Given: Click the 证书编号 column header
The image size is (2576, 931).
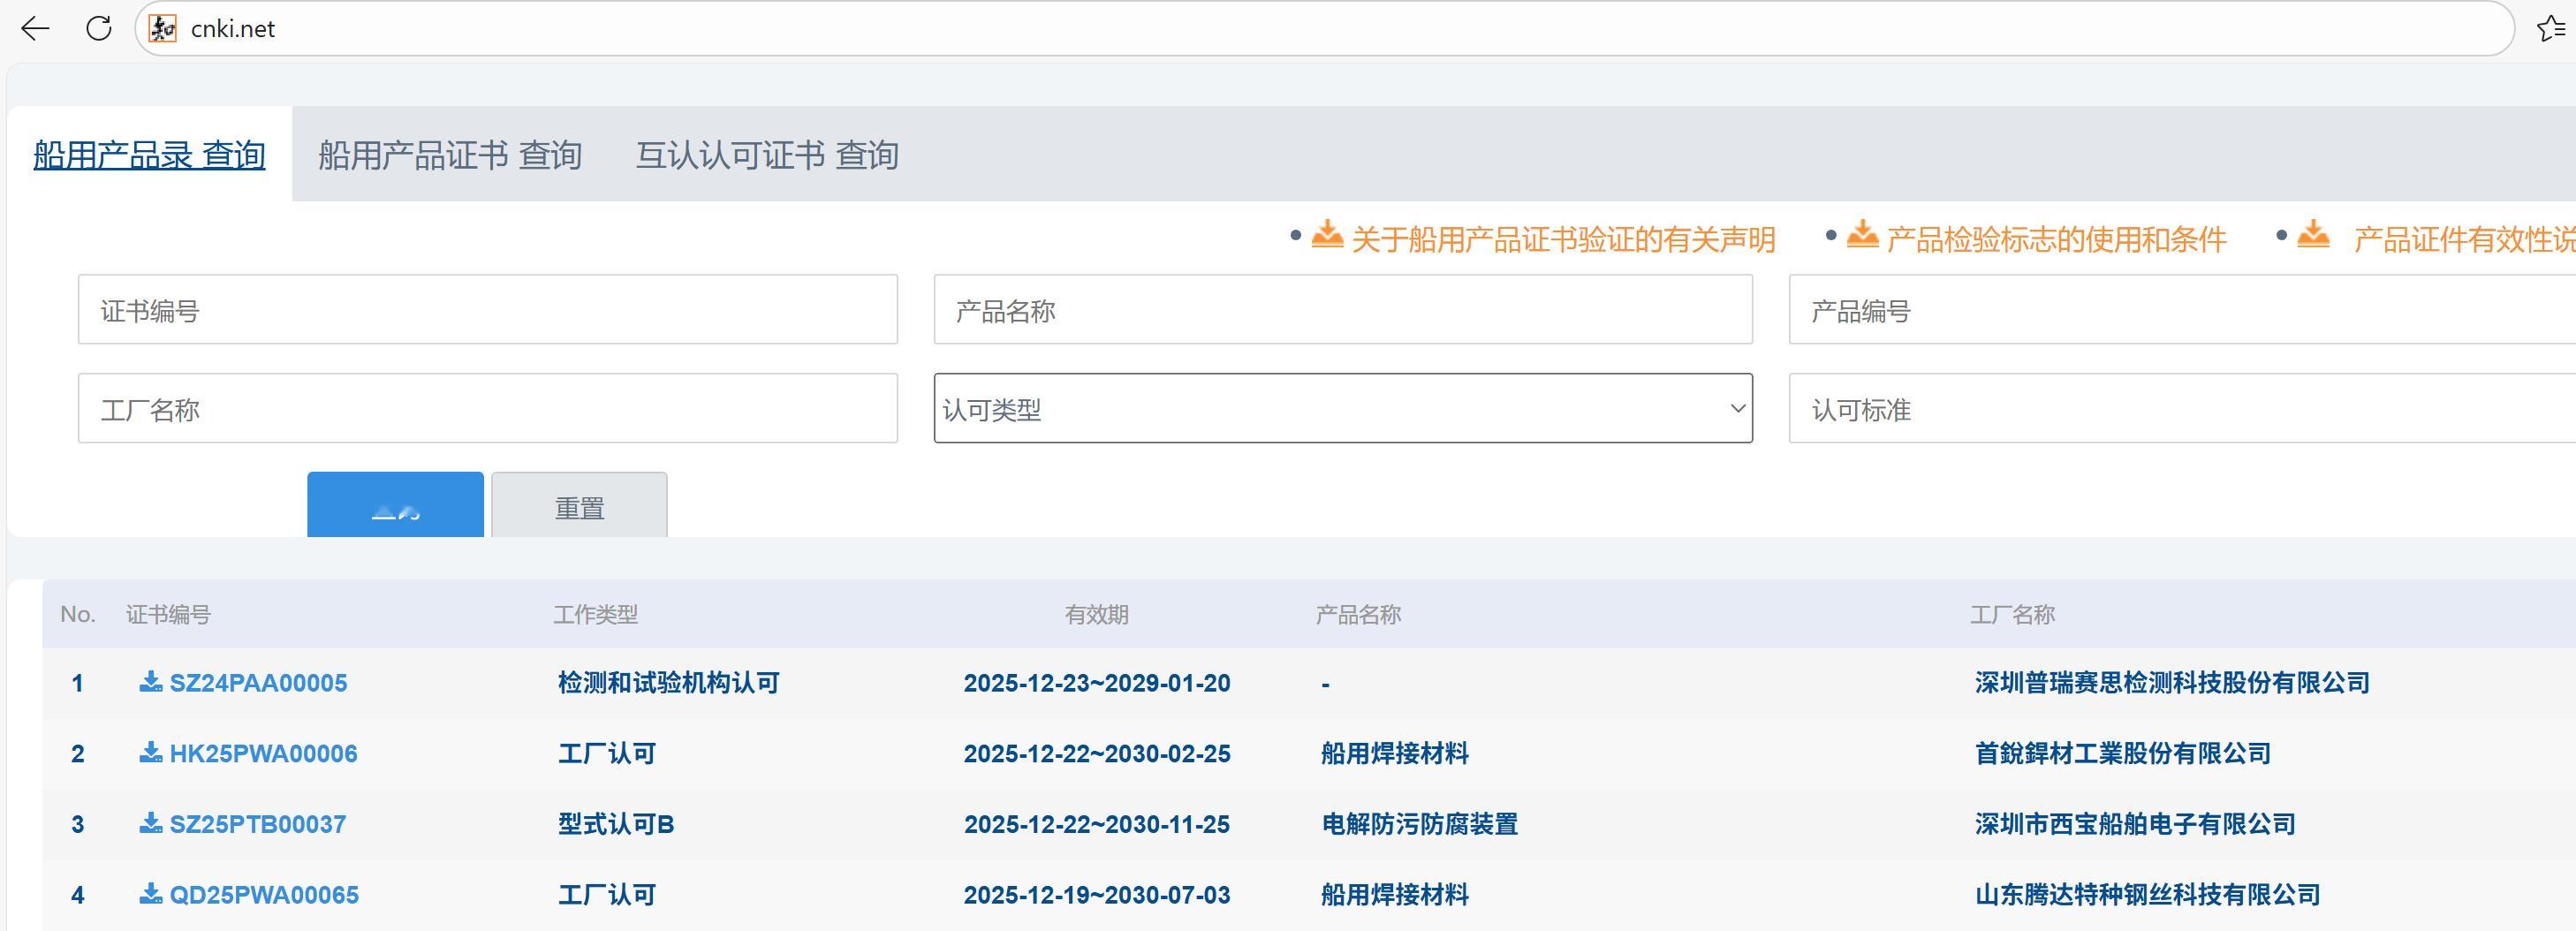Looking at the screenshot, I should 168,615.
